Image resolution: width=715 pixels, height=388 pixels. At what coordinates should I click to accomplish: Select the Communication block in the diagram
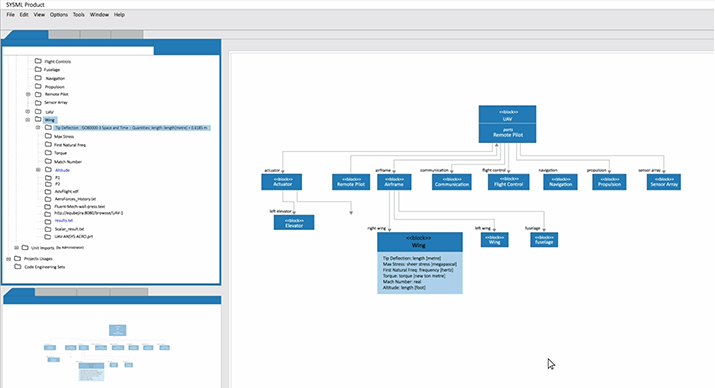tap(452, 182)
